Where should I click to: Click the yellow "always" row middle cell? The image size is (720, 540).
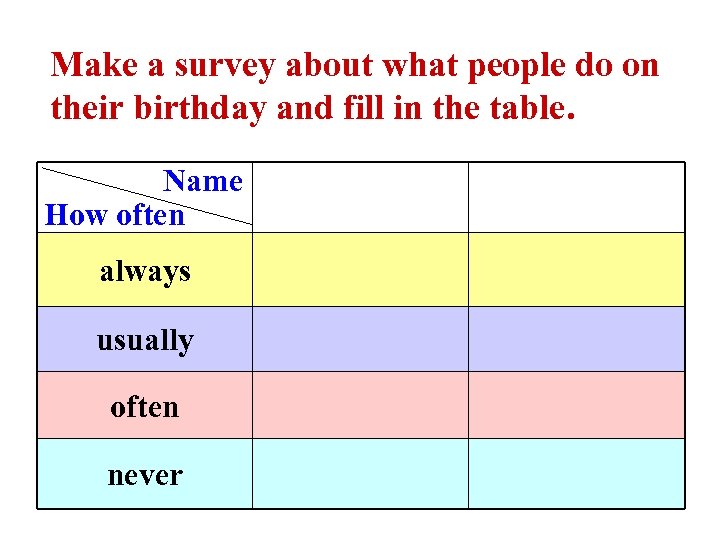[x=360, y=270]
